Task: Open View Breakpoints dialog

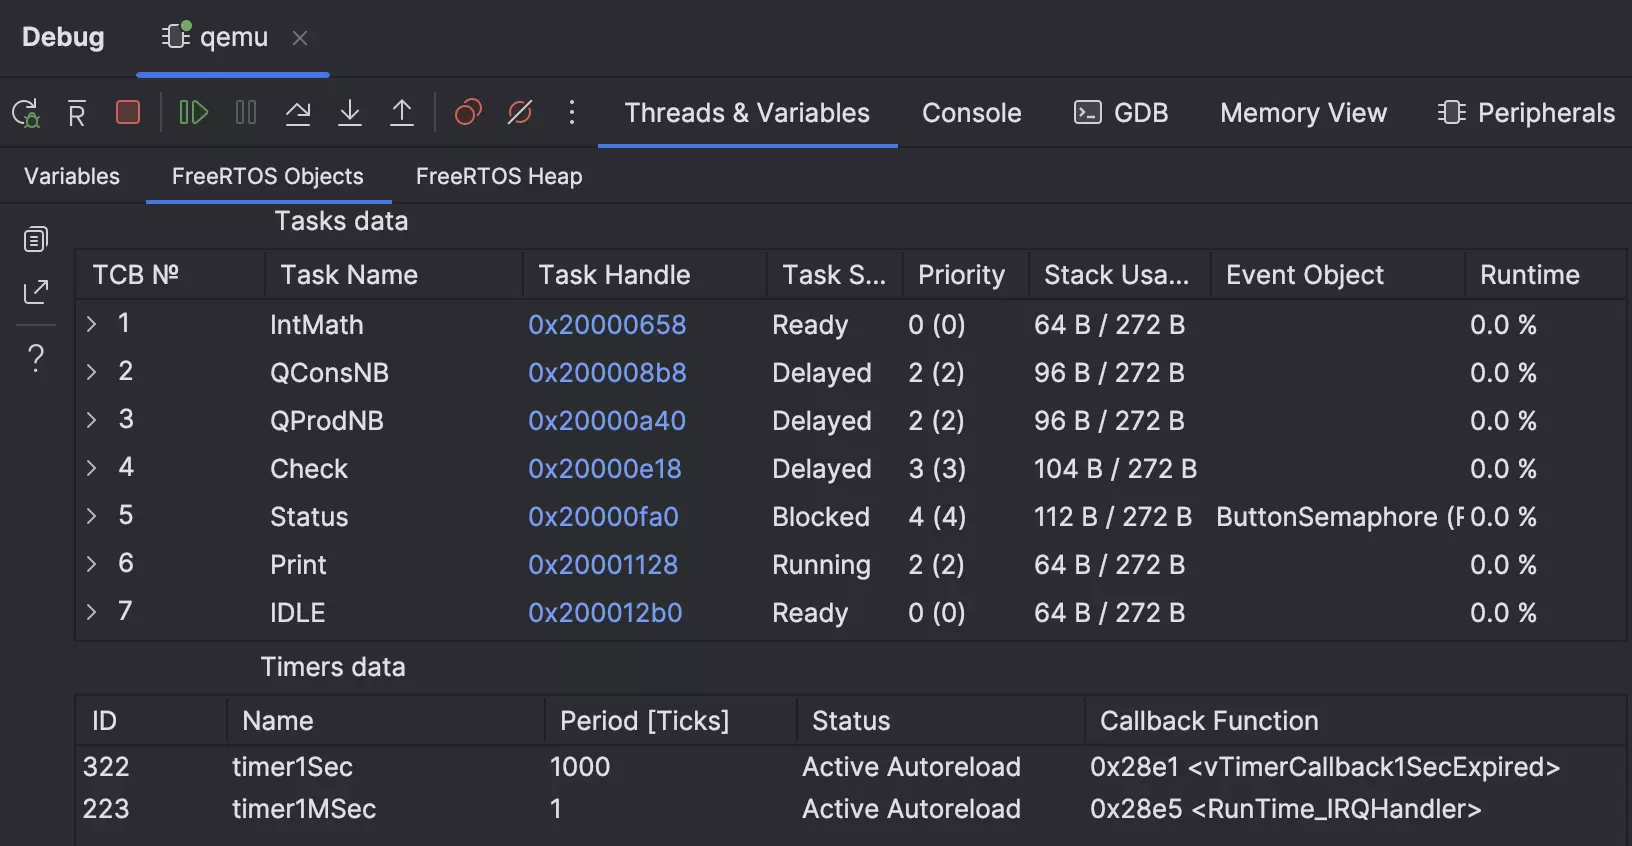Action: (468, 112)
